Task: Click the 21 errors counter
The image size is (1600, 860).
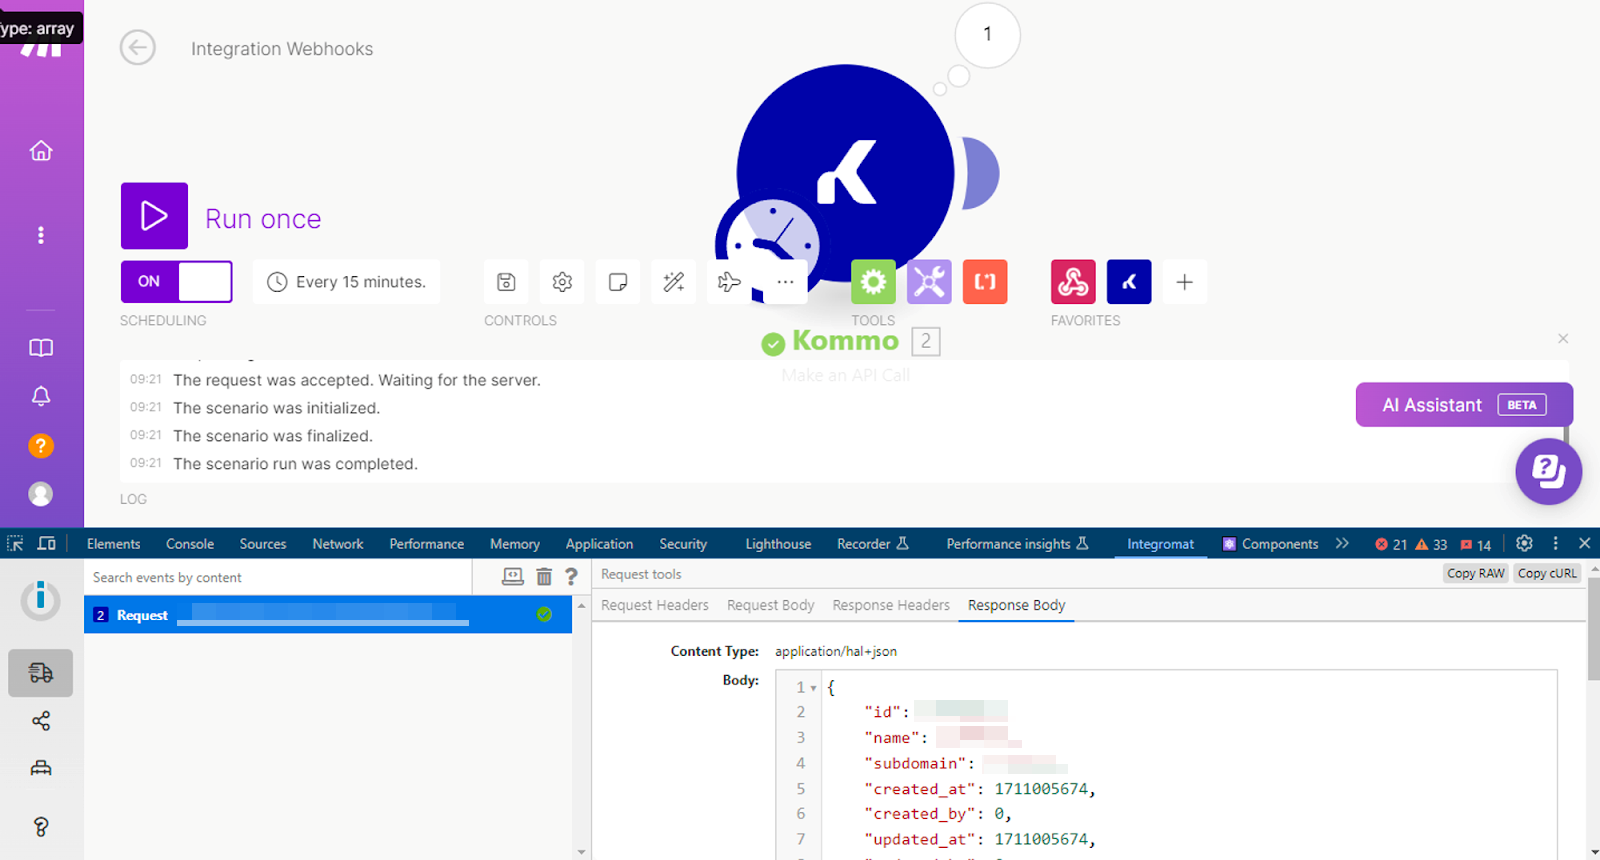Action: pyautogui.click(x=1391, y=544)
